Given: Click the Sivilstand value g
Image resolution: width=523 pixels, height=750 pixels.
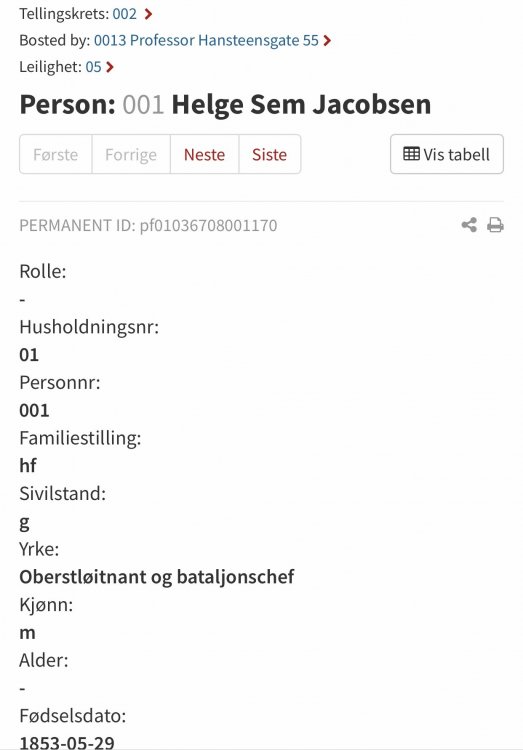Looking at the screenshot, I should (24, 522).
